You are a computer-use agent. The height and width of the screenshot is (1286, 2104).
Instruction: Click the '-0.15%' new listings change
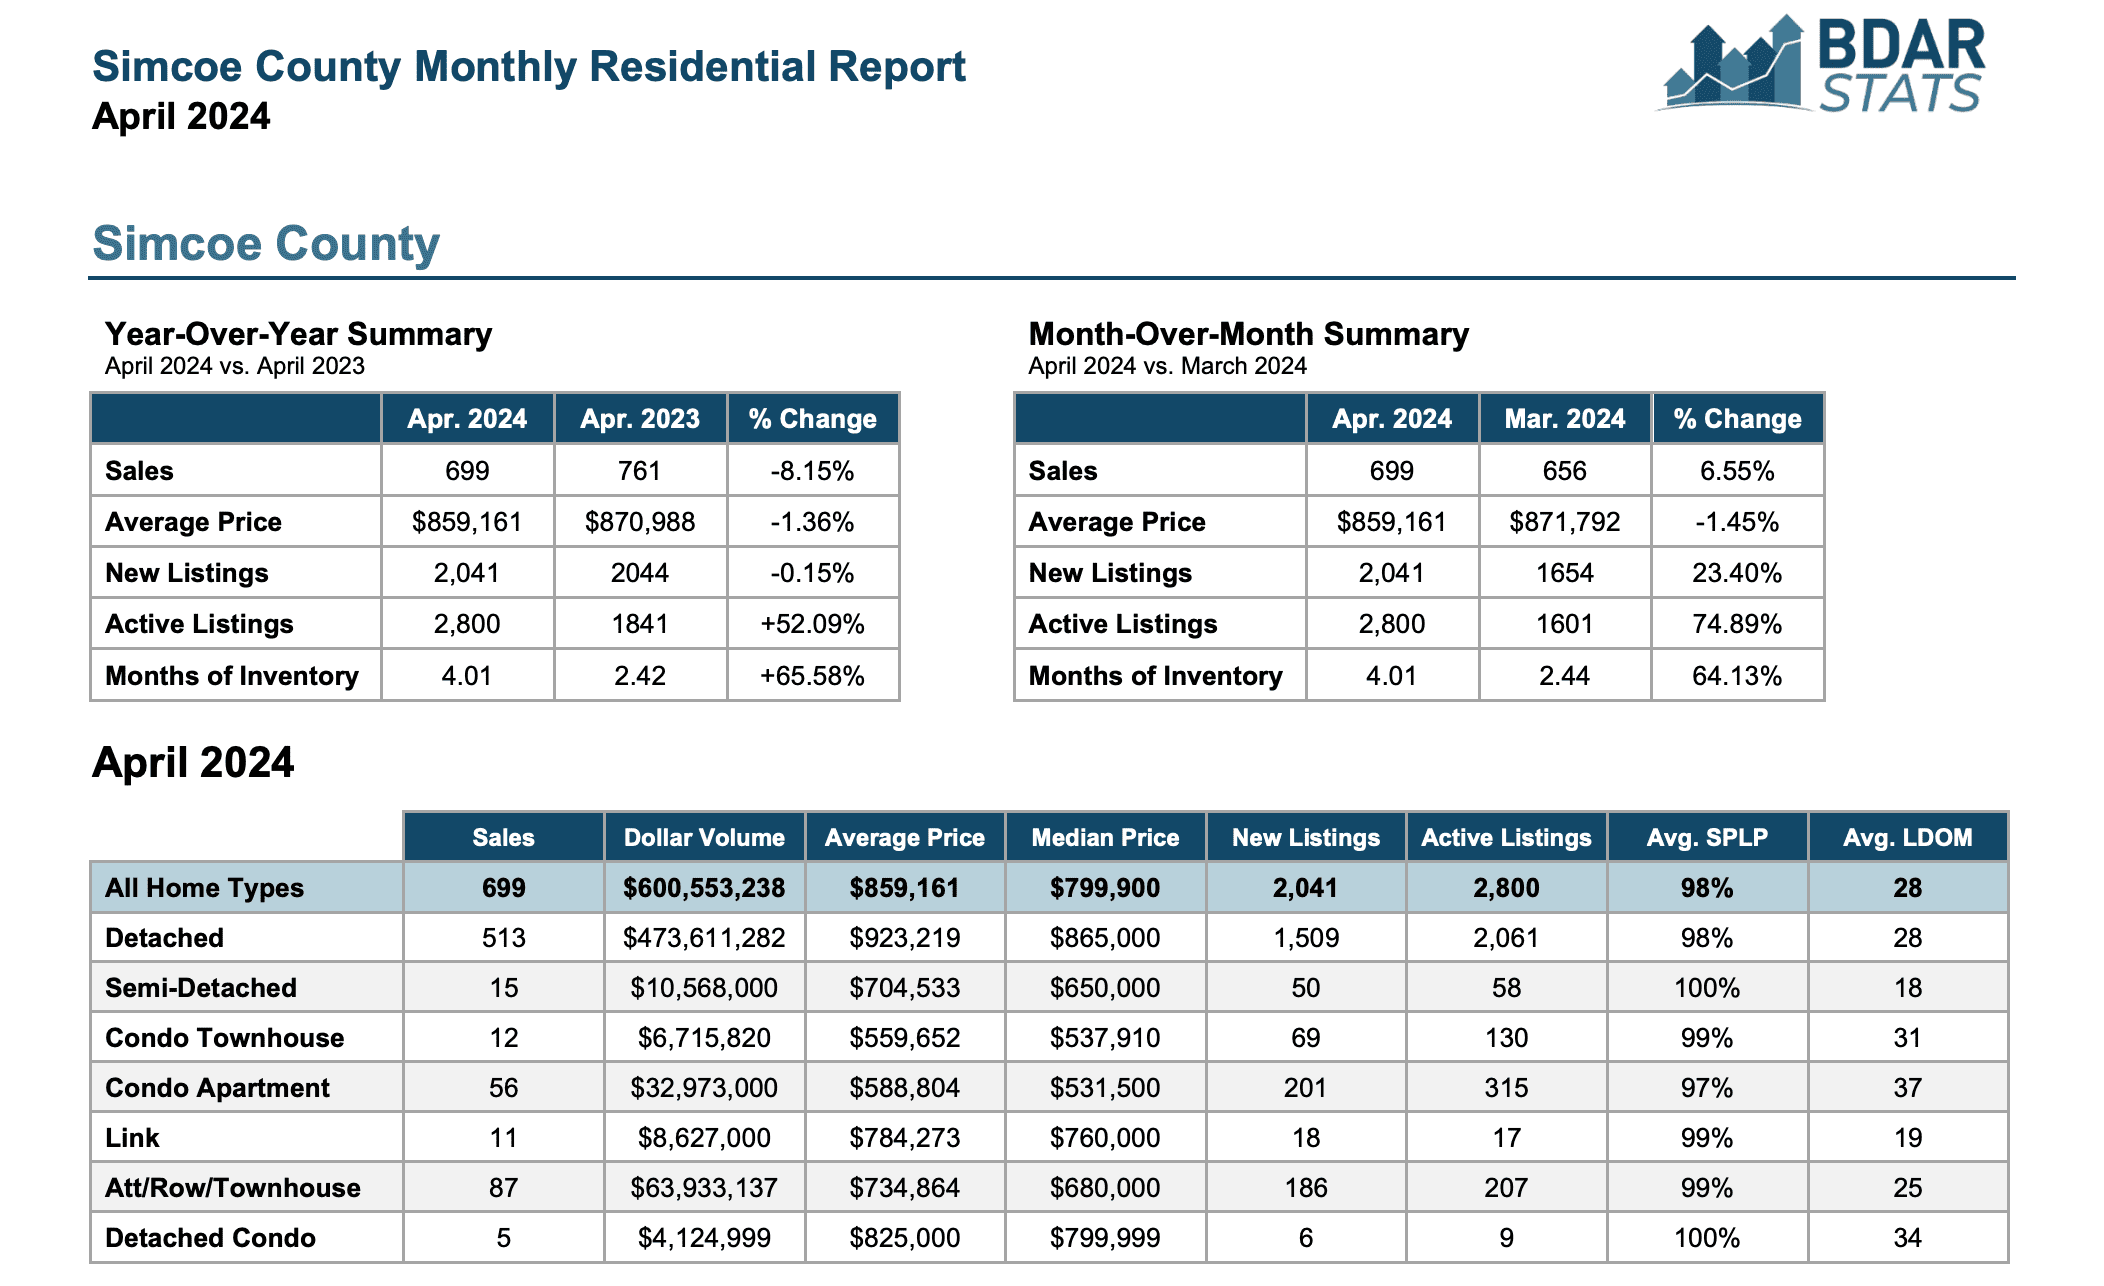pyautogui.click(x=813, y=573)
